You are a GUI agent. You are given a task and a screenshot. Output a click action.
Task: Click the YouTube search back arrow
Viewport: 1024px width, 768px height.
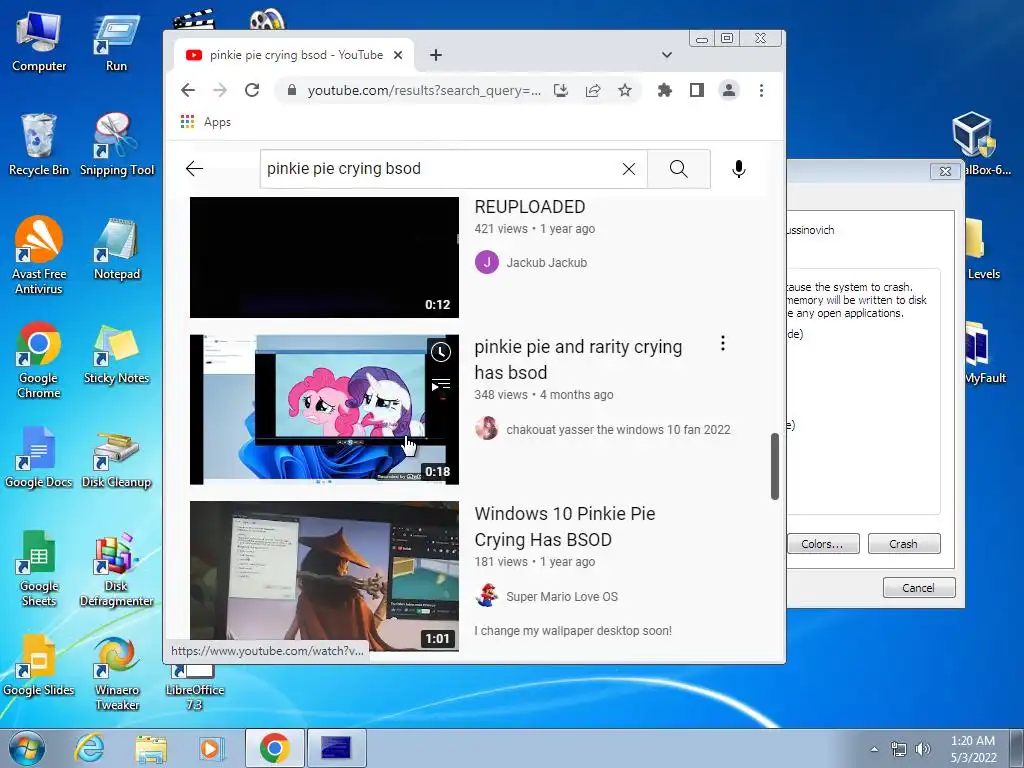[195, 169]
